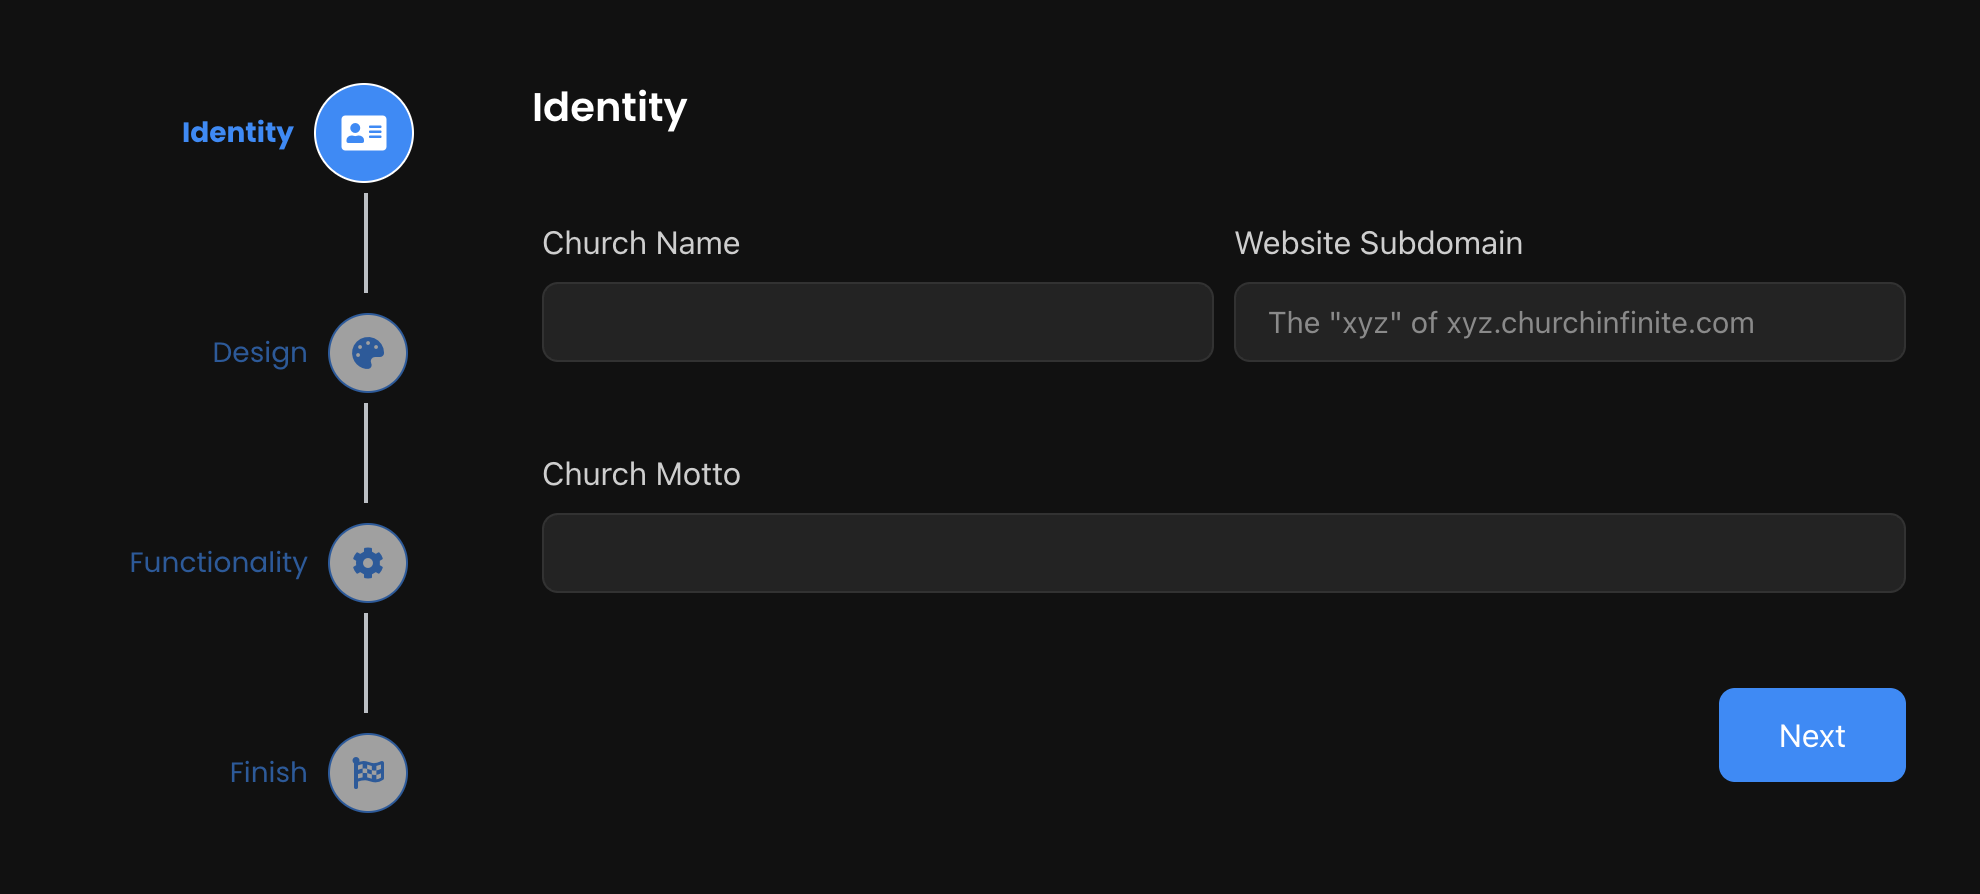
Task: Jump to the Finish checkered flag icon
Action: (368, 773)
